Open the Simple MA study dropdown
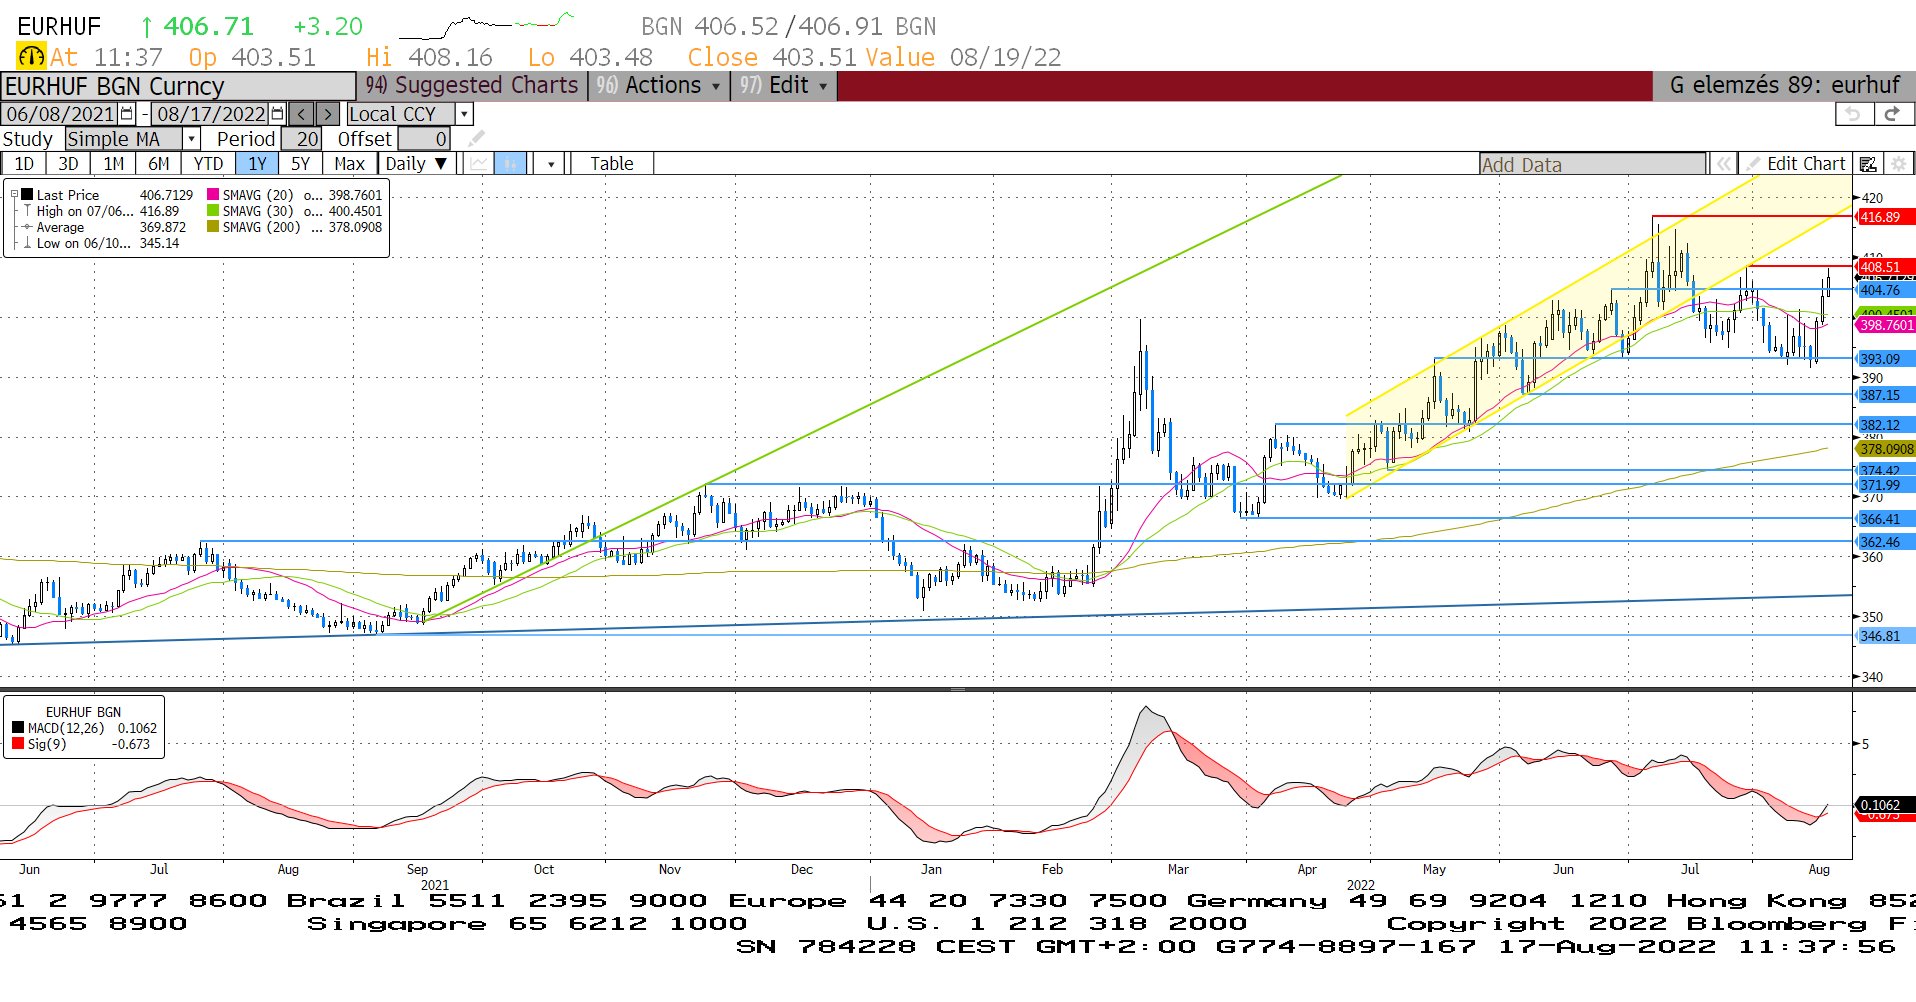The image size is (1916, 1002). [191, 139]
